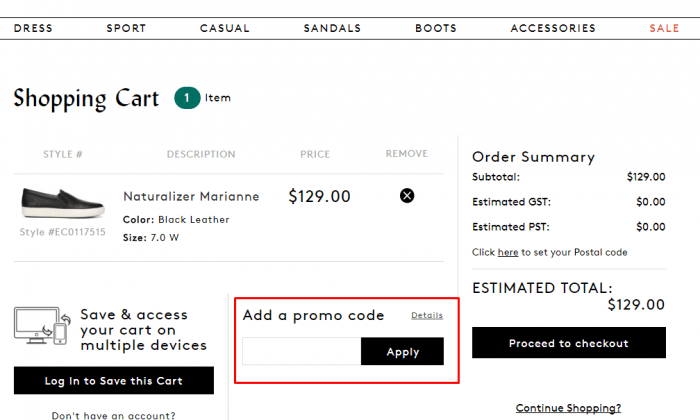Proceed to checkout
The height and width of the screenshot is (420, 700).
(568, 343)
